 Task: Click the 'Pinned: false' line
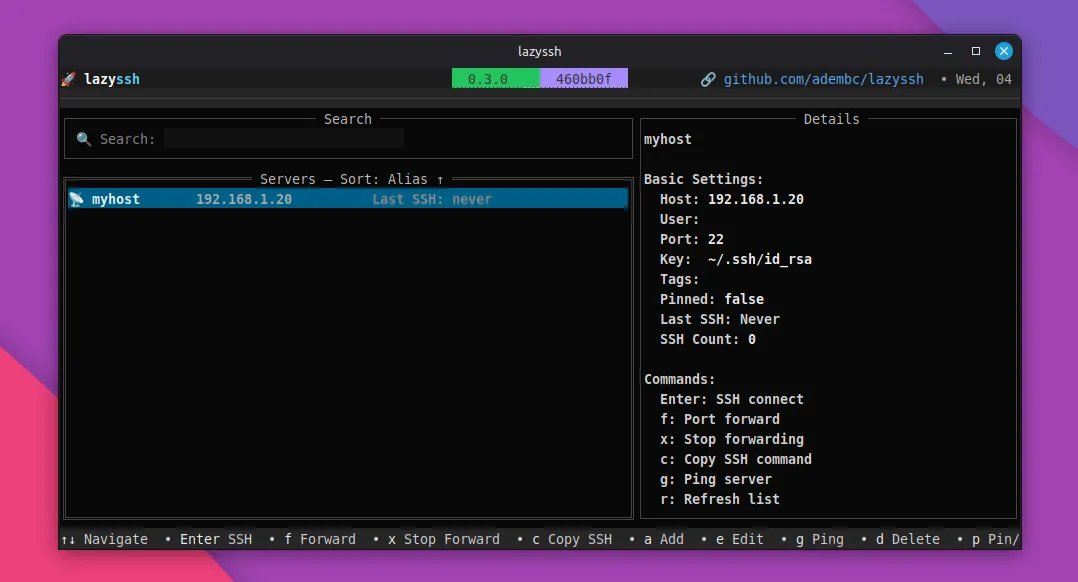click(712, 299)
